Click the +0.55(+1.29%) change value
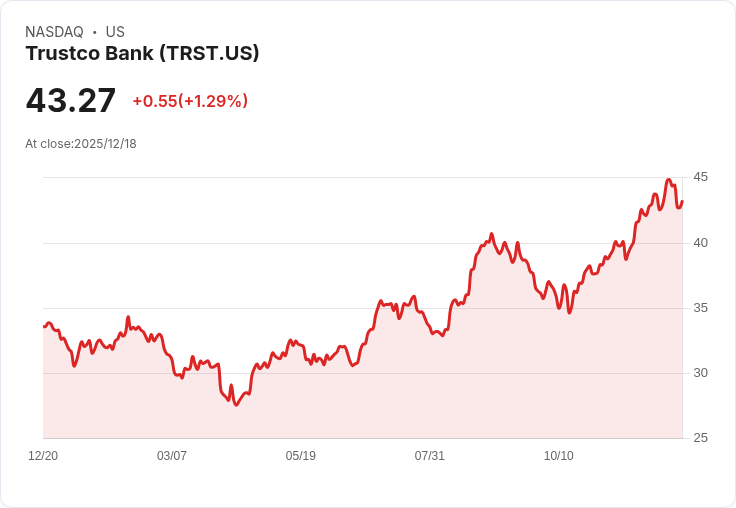Image resolution: width=736 pixels, height=508 pixels. [190, 101]
